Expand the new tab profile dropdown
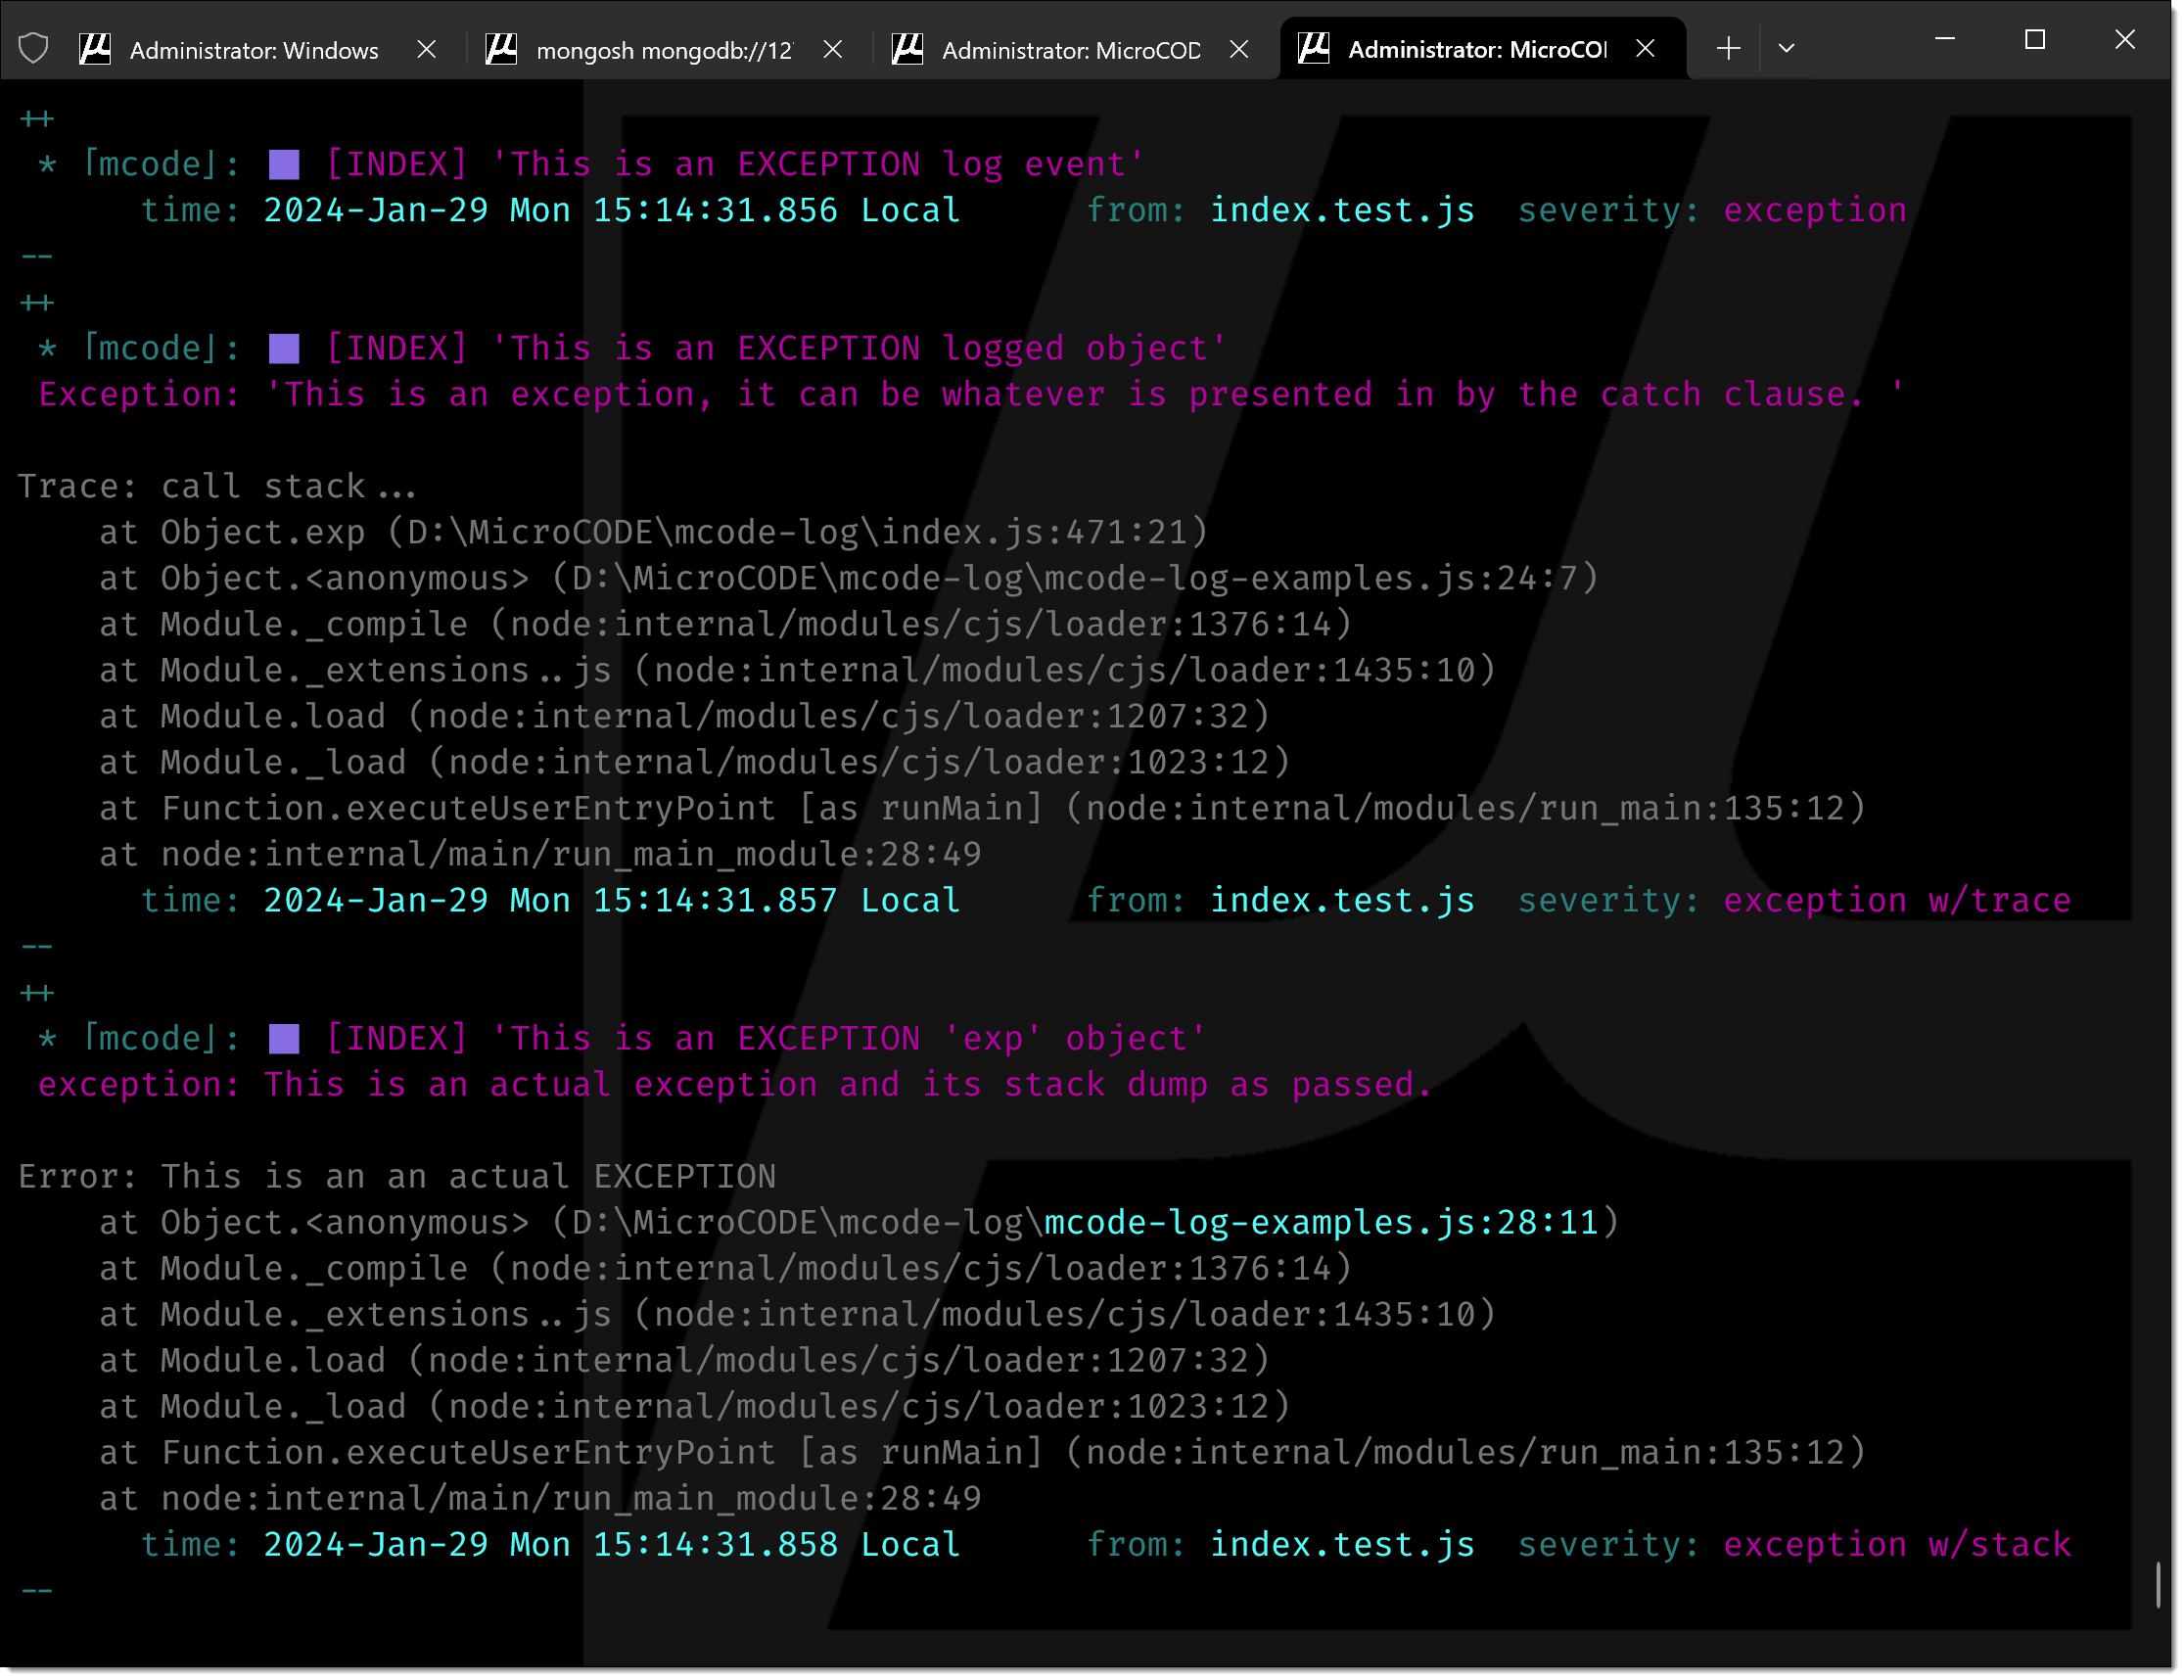This screenshot has height=1680, width=2184. 1788,48
